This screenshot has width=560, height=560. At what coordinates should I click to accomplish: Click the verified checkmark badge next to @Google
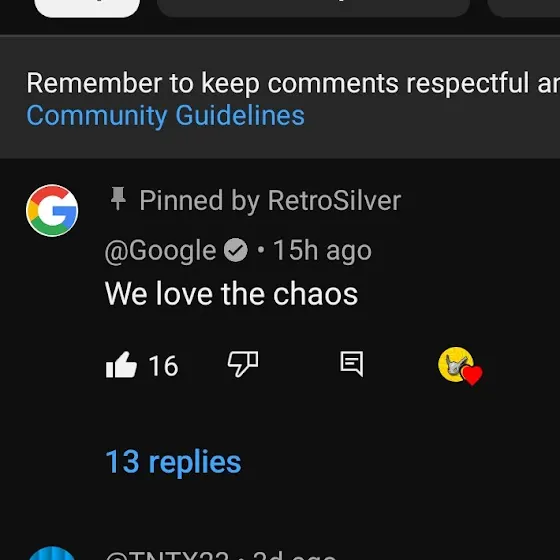[236, 250]
